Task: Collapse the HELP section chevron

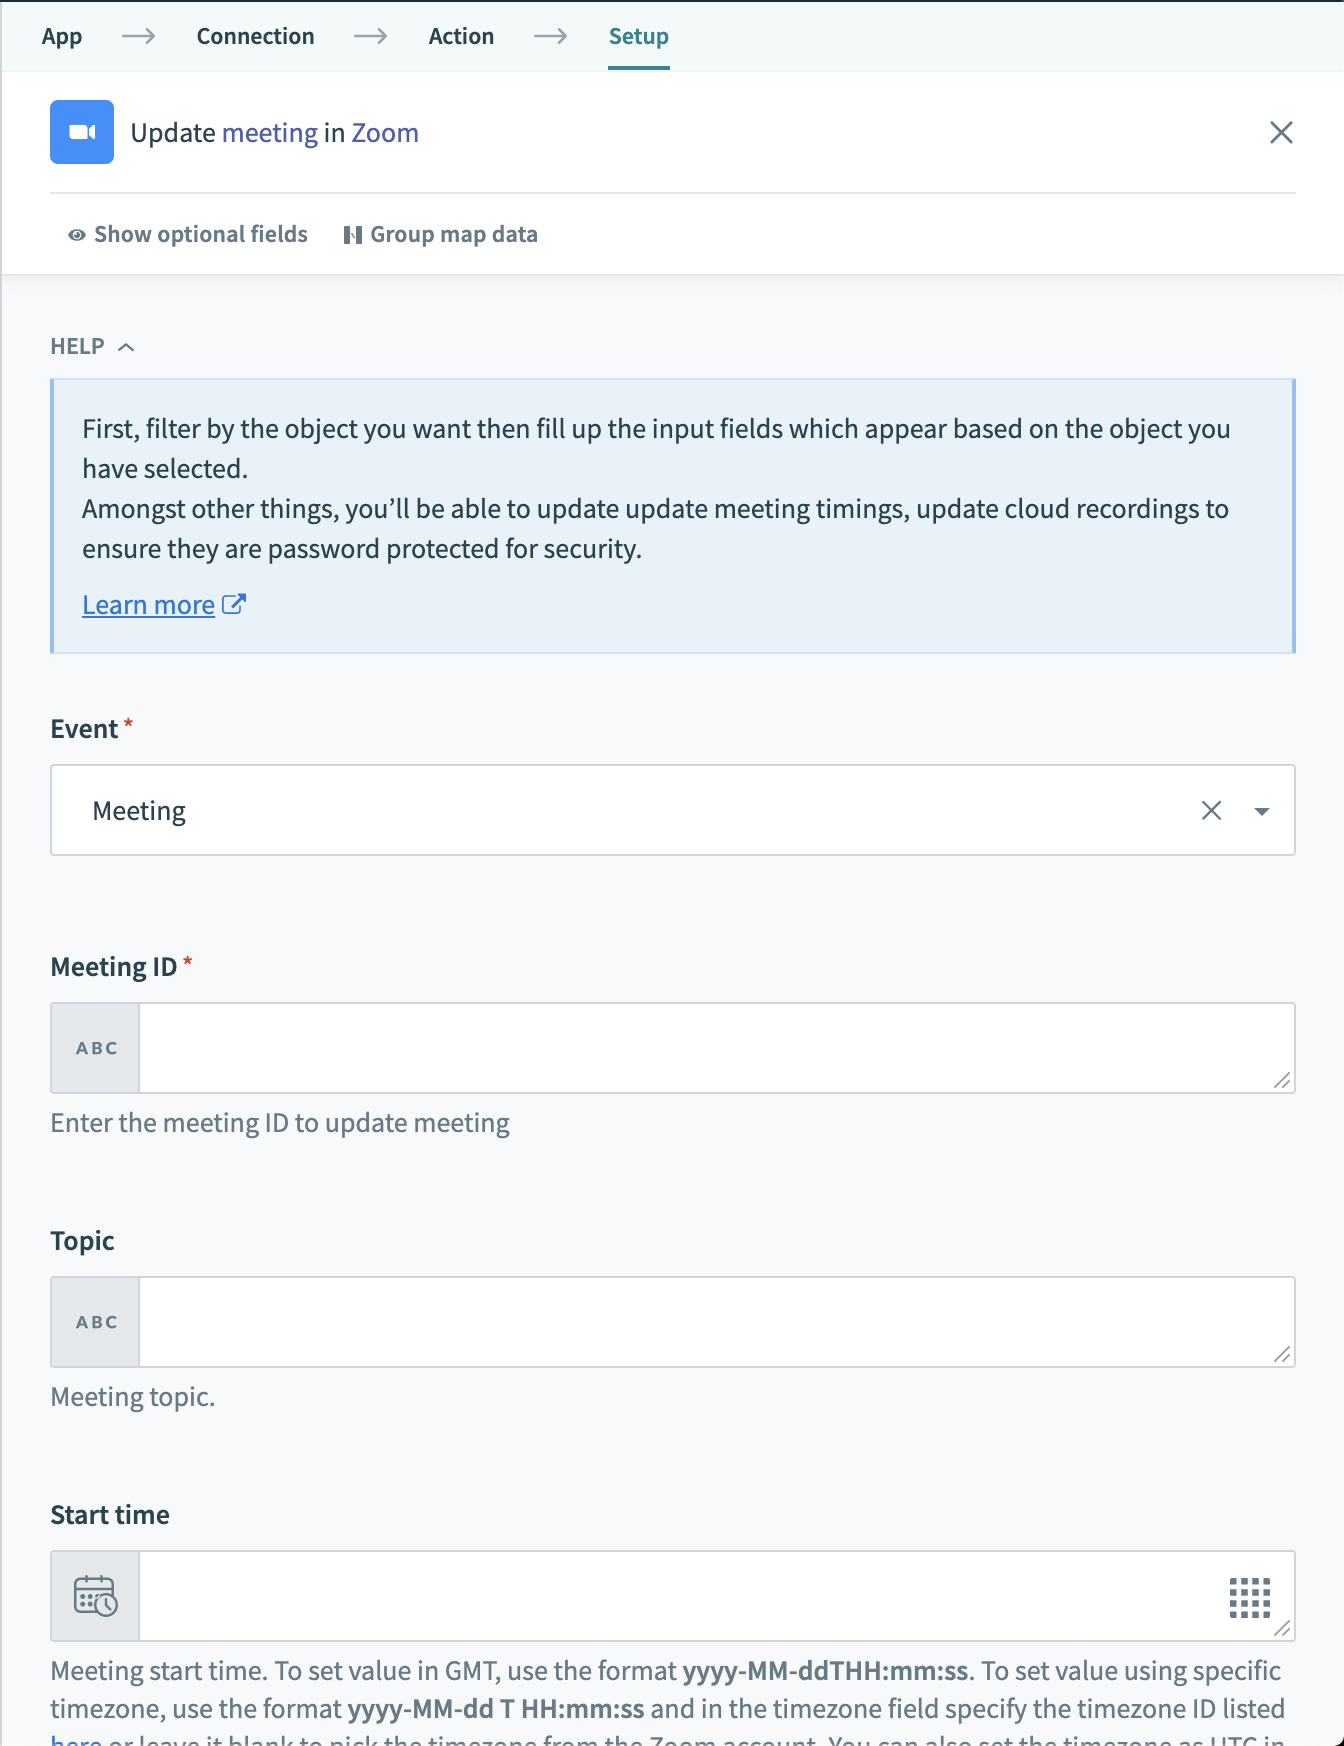Action: click(126, 347)
